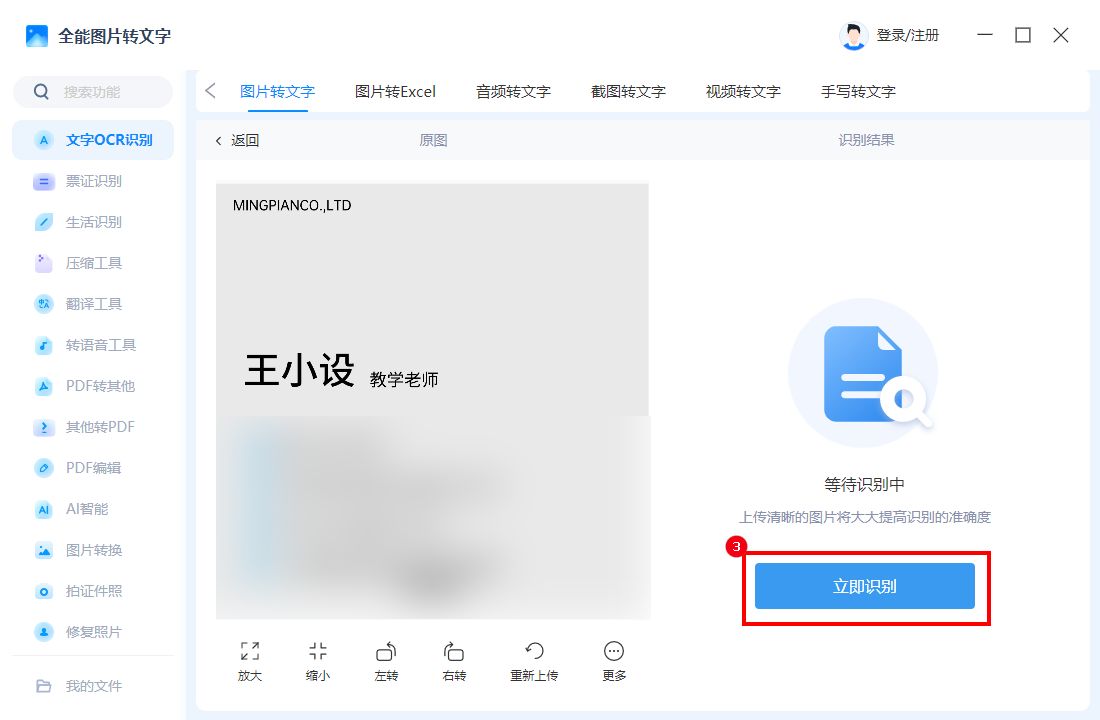
Task: Click the business card image preview
Action: pyautogui.click(x=432, y=401)
